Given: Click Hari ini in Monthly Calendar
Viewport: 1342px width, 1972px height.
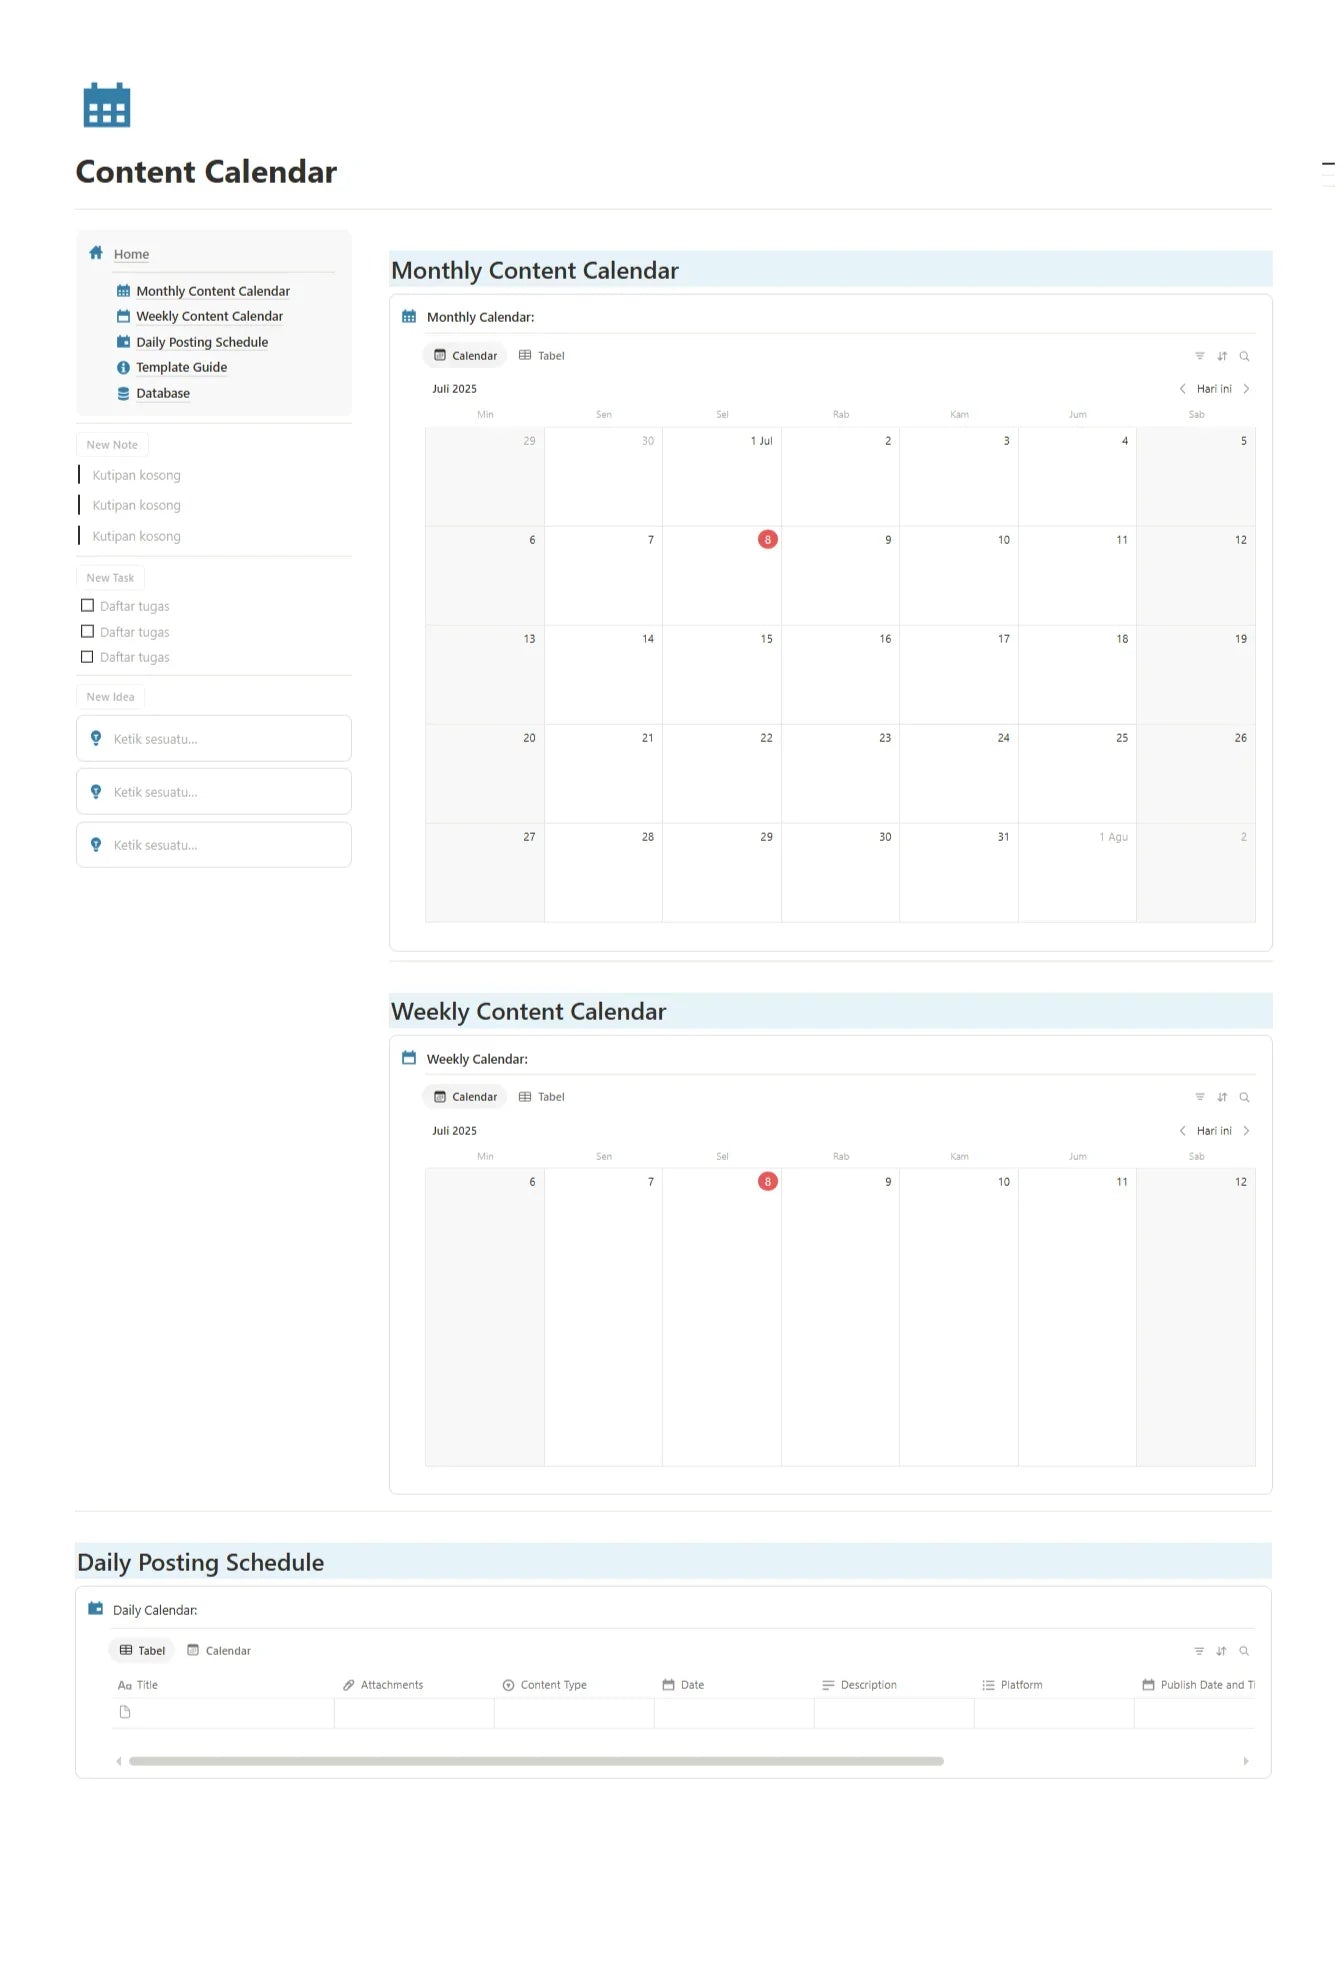Looking at the screenshot, I should (1214, 389).
